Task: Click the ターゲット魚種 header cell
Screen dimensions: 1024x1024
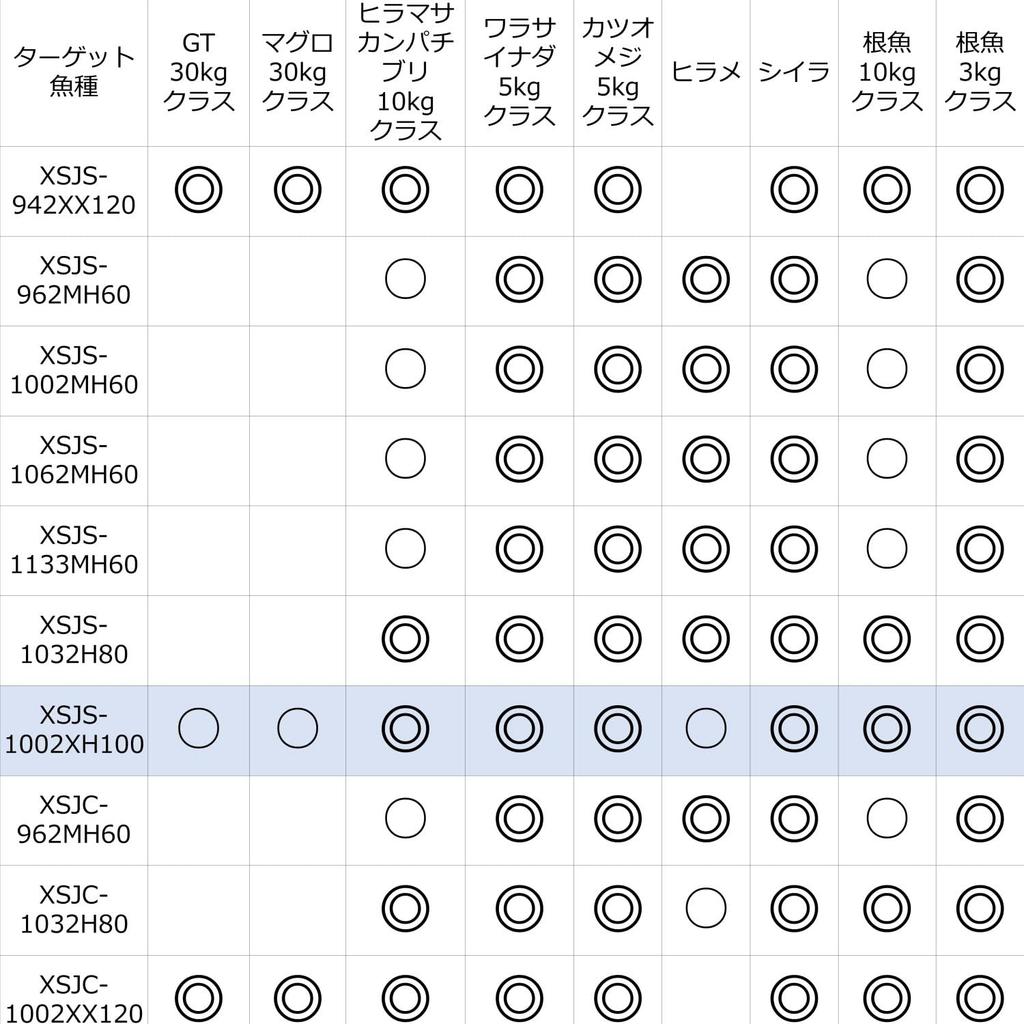Action: (74, 71)
